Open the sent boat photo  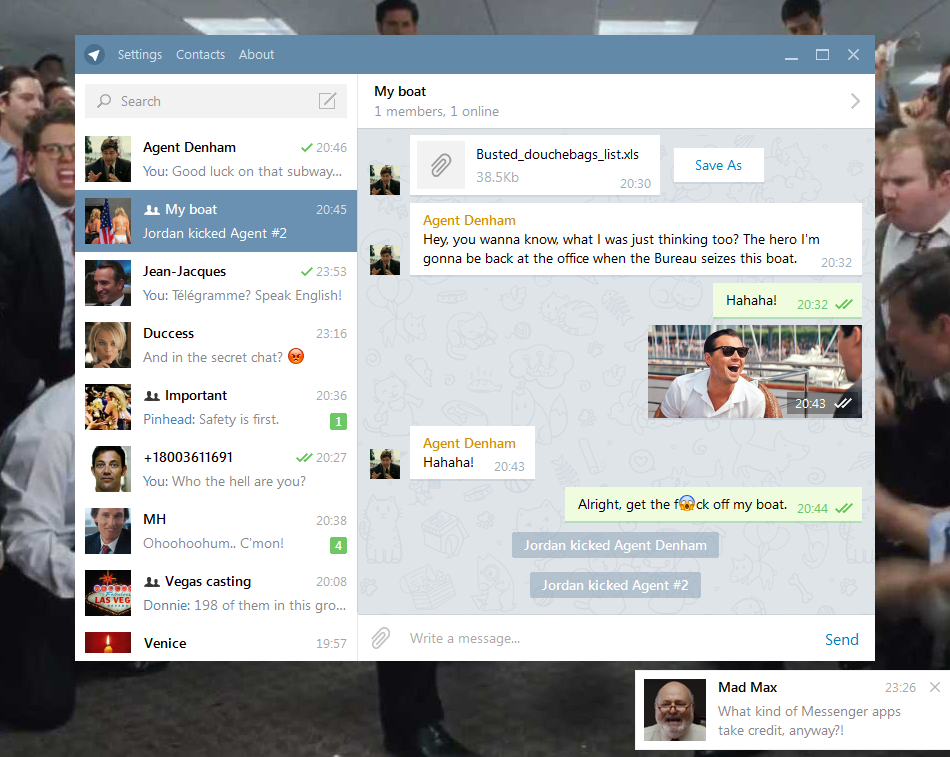[755, 372]
